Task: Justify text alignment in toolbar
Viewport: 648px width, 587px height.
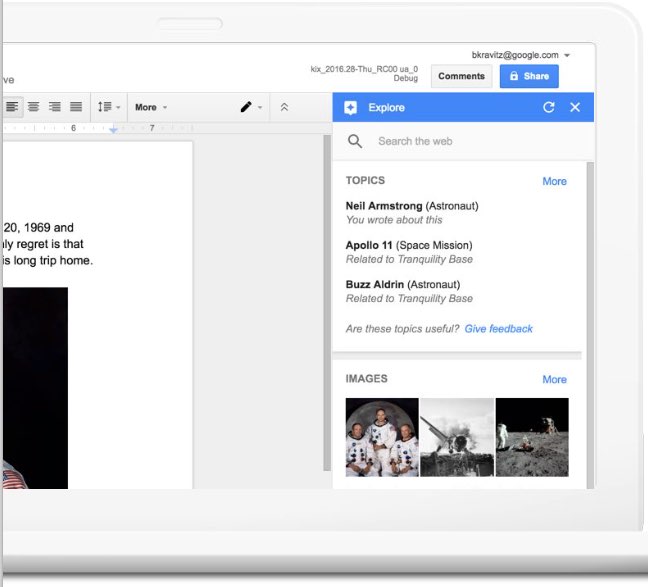Action: click(x=76, y=107)
